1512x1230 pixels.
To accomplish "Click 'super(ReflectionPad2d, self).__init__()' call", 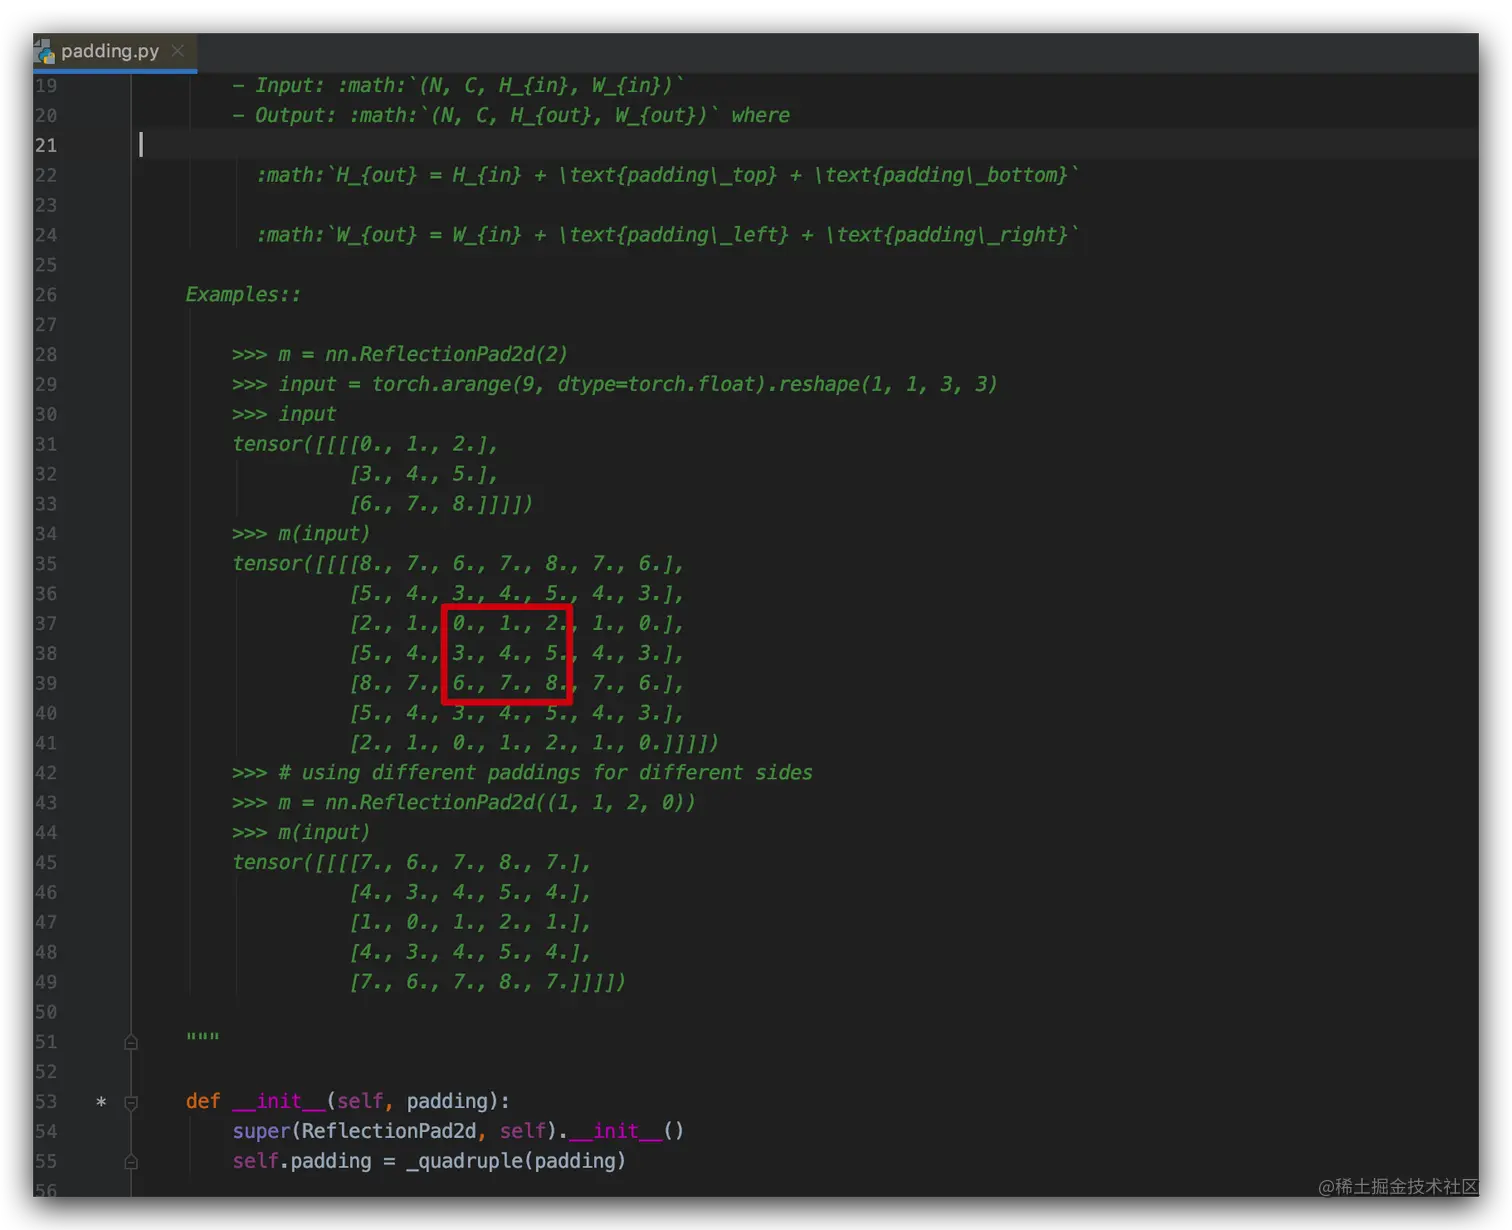I will (x=458, y=1131).
